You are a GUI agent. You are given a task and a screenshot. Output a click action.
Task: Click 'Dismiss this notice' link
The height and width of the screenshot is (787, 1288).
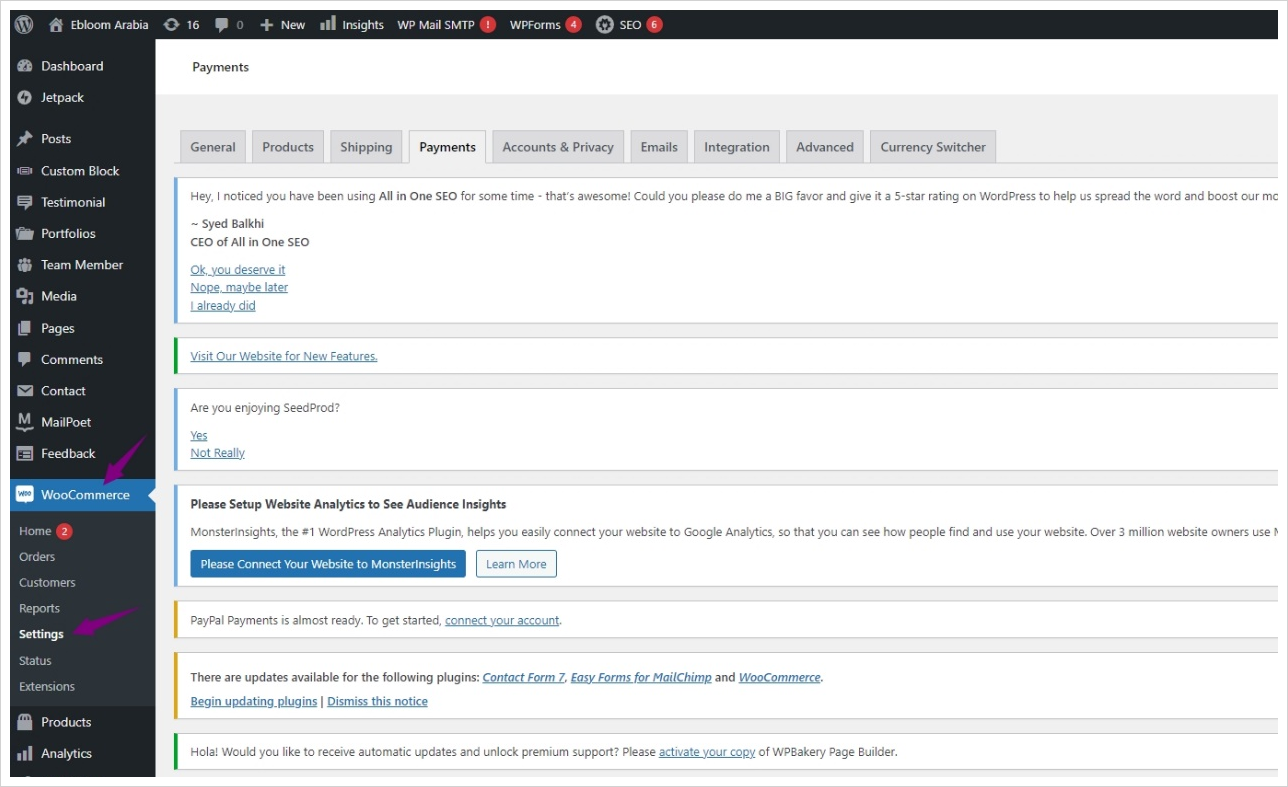coord(377,702)
